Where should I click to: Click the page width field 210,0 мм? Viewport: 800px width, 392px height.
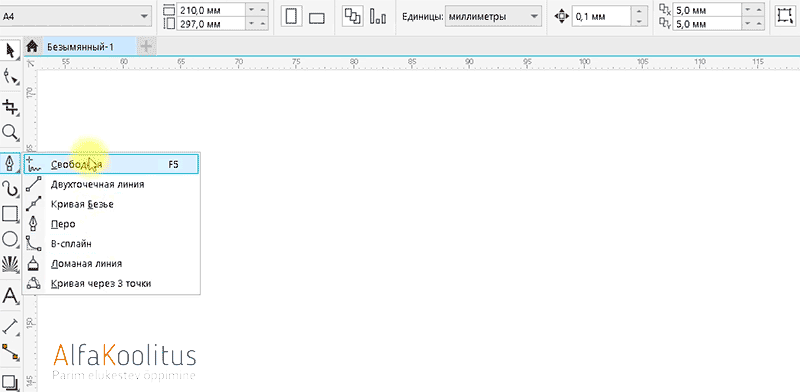tap(210, 10)
